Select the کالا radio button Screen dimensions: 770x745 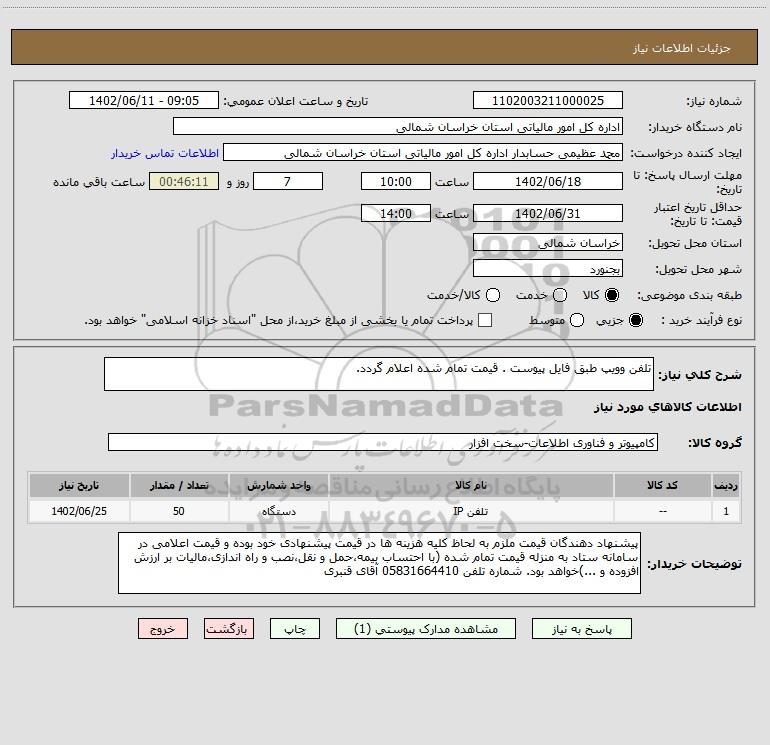tap(612, 295)
